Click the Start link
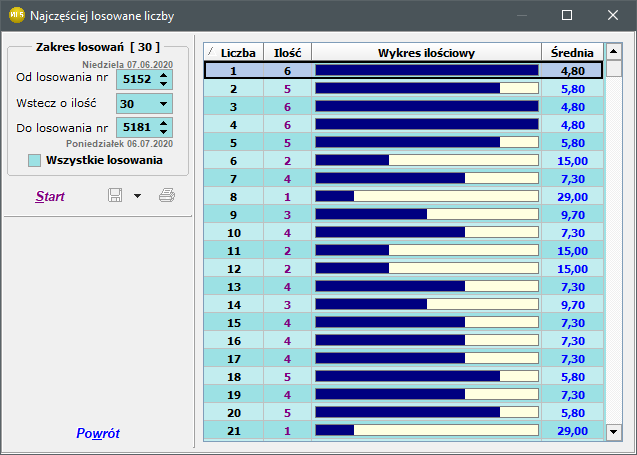This screenshot has height=455, width=637. [50, 196]
